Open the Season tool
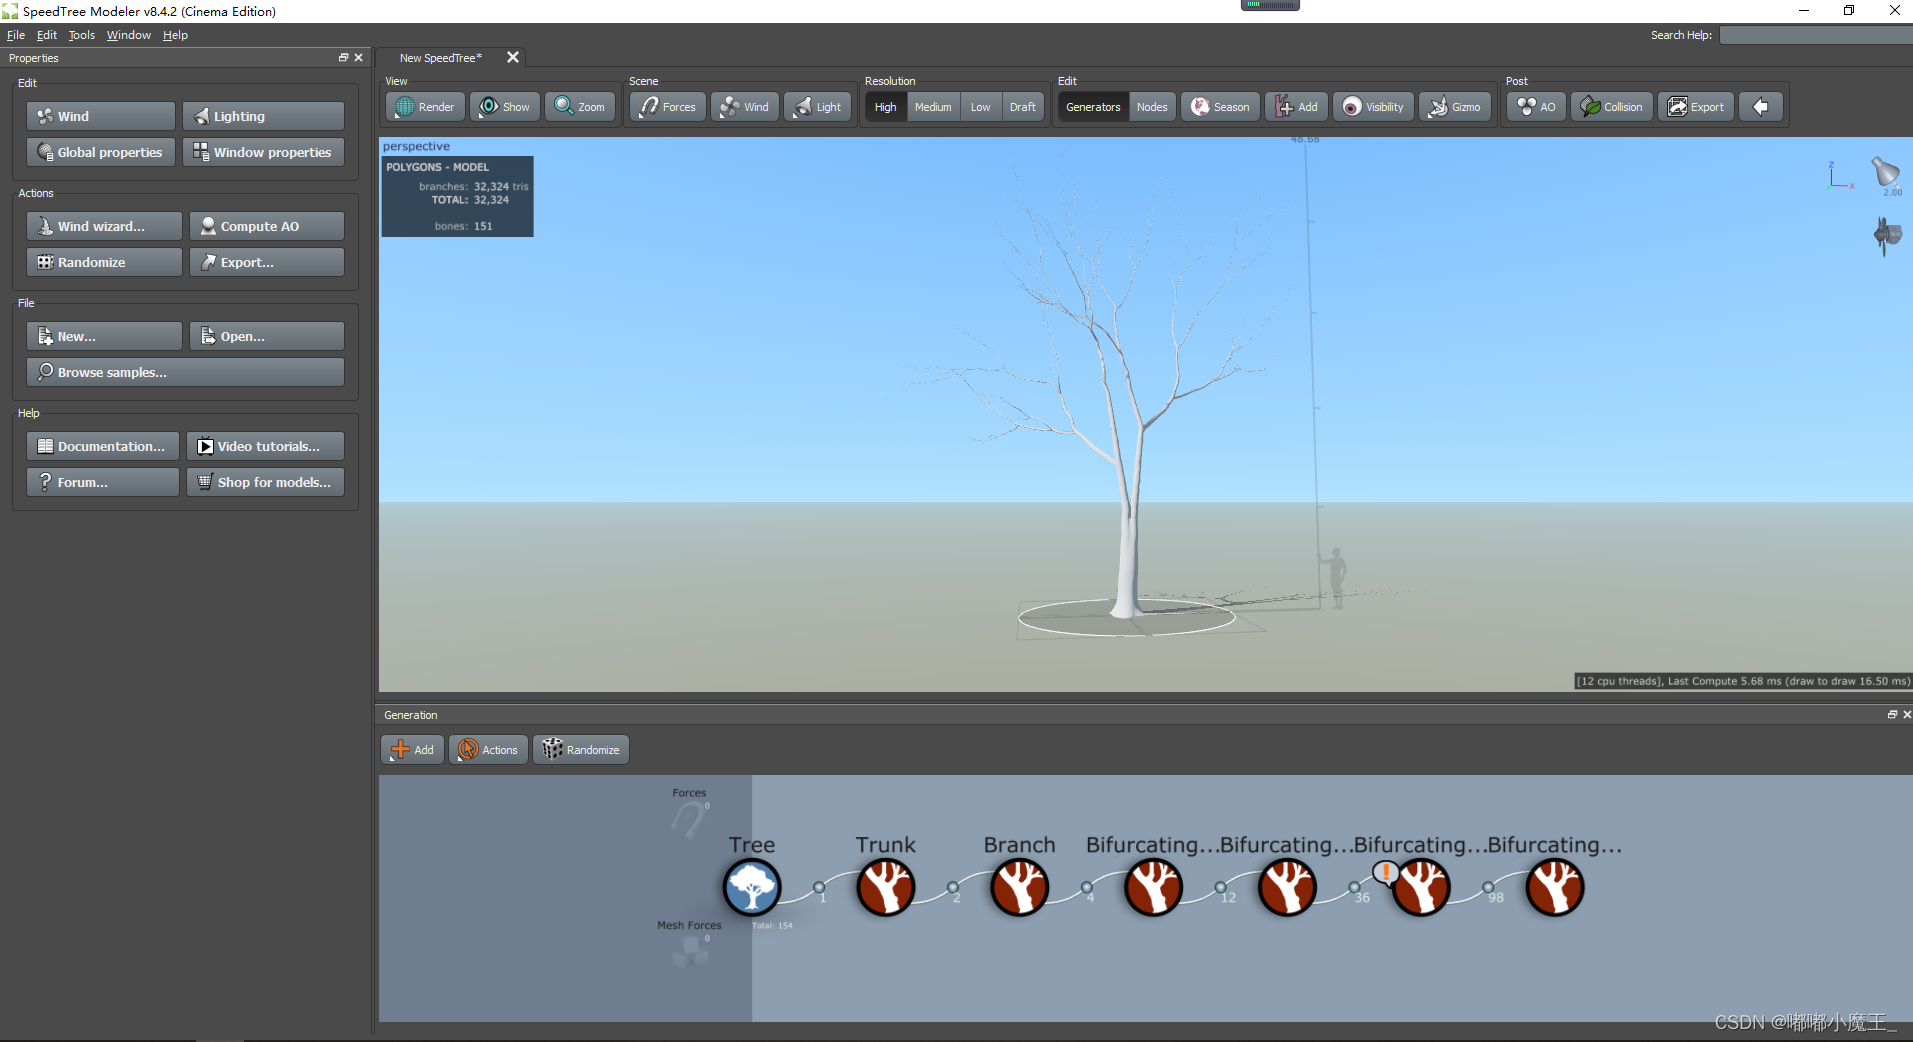This screenshot has width=1913, height=1042. 1220,107
